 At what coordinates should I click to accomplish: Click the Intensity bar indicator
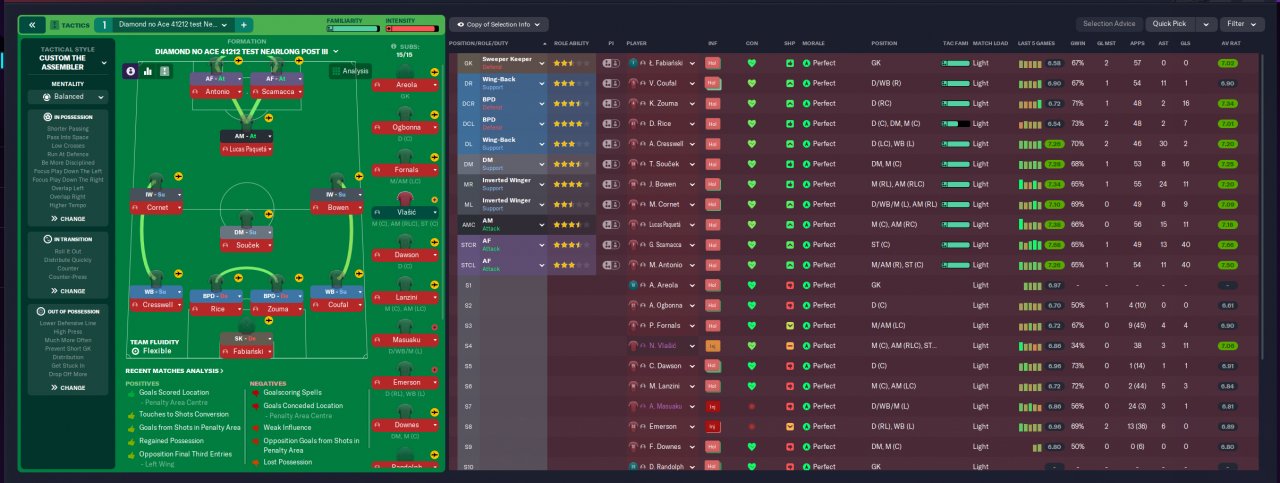pos(412,28)
